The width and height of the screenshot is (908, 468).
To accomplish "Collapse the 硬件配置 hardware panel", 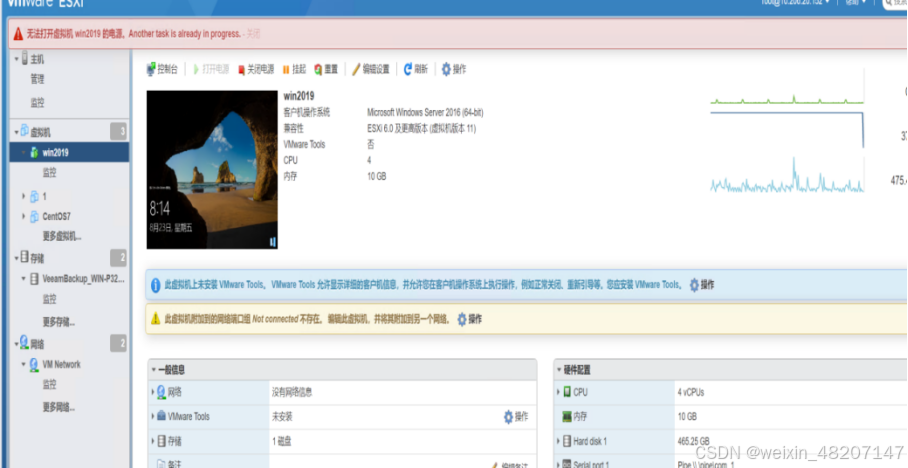I will tap(559, 370).
